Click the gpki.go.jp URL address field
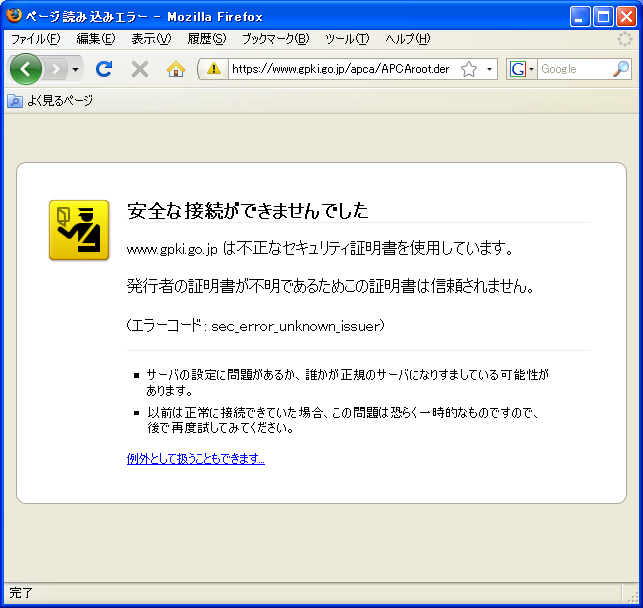This screenshot has height=608, width=643. coord(341,69)
